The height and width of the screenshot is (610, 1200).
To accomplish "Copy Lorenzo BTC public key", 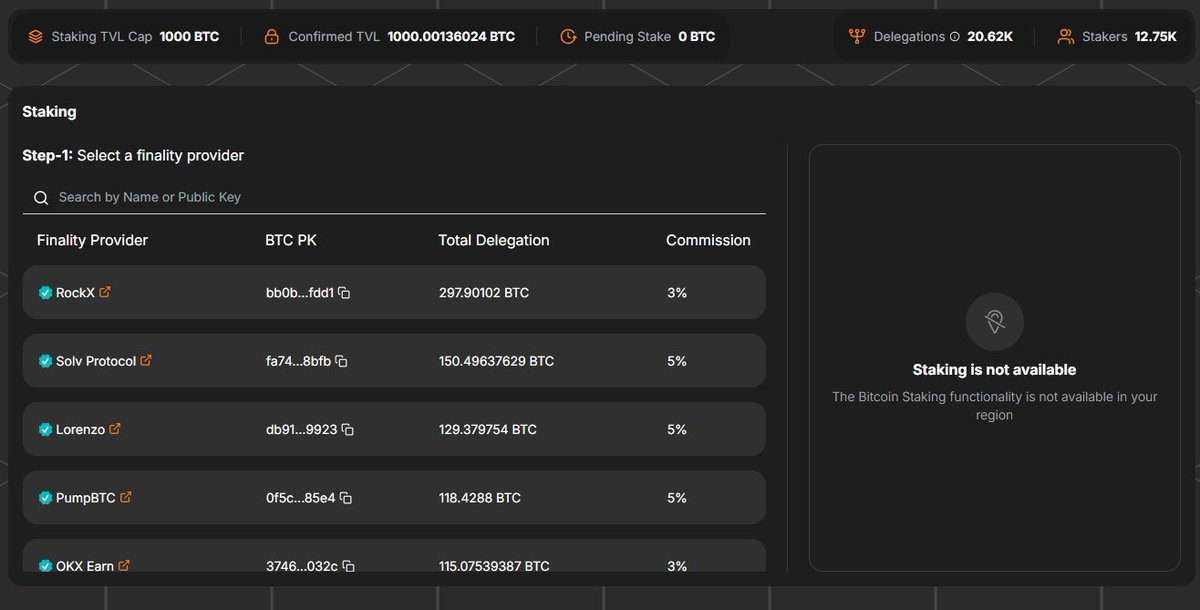I will click(x=348, y=429).
